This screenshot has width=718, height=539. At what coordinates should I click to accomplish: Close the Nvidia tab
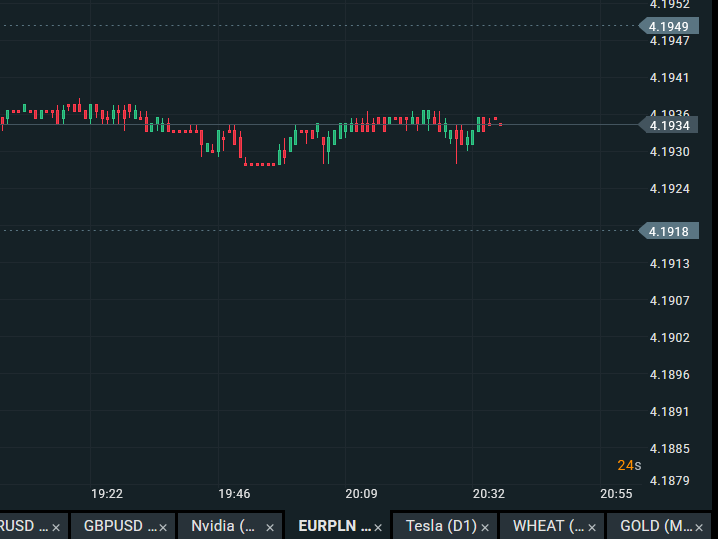point(270,528)
